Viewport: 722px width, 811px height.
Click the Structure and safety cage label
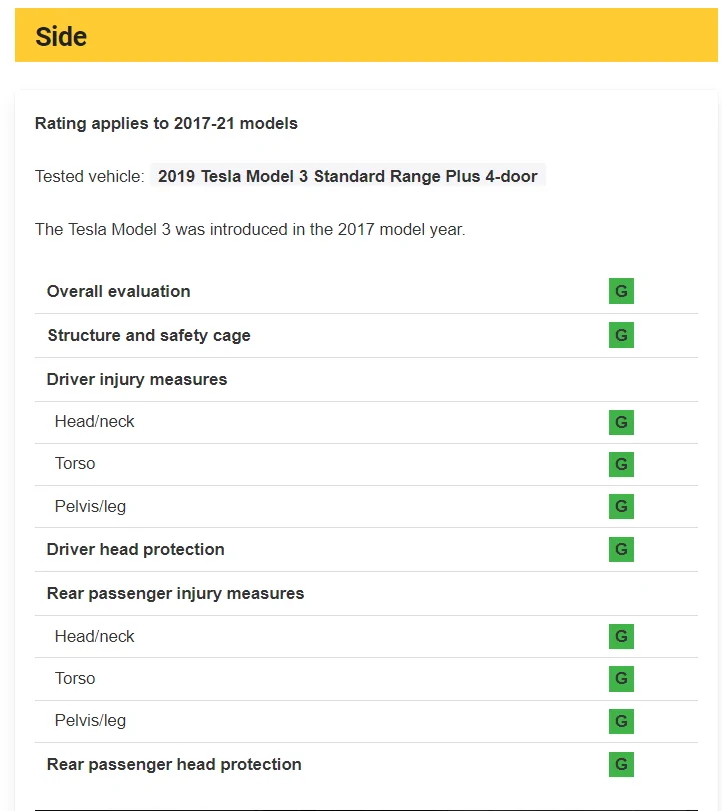(149, 335)
